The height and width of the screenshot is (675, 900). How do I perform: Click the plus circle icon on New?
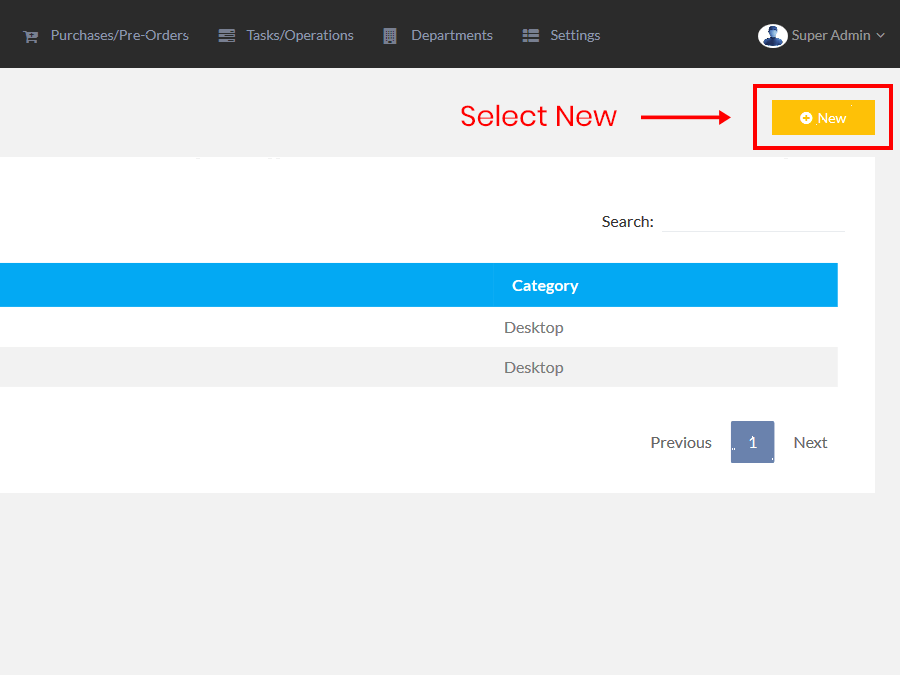pos(806,118)
